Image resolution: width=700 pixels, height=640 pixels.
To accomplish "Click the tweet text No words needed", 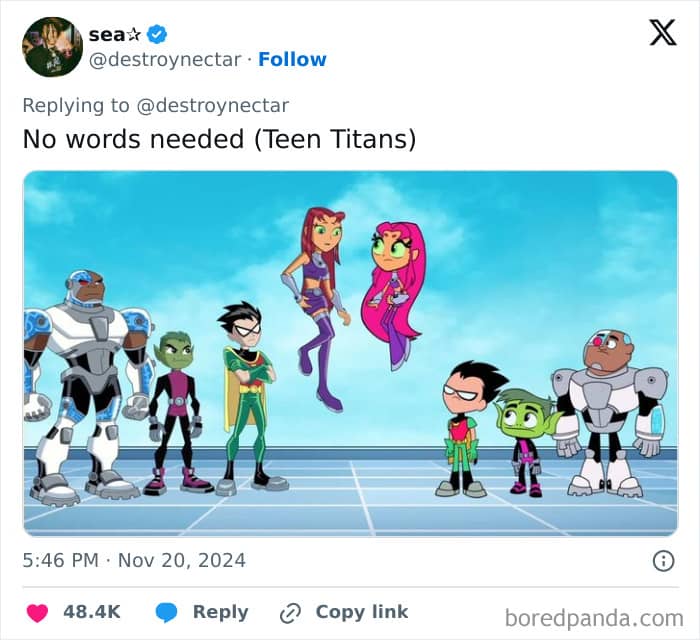I will pos(133,139).
